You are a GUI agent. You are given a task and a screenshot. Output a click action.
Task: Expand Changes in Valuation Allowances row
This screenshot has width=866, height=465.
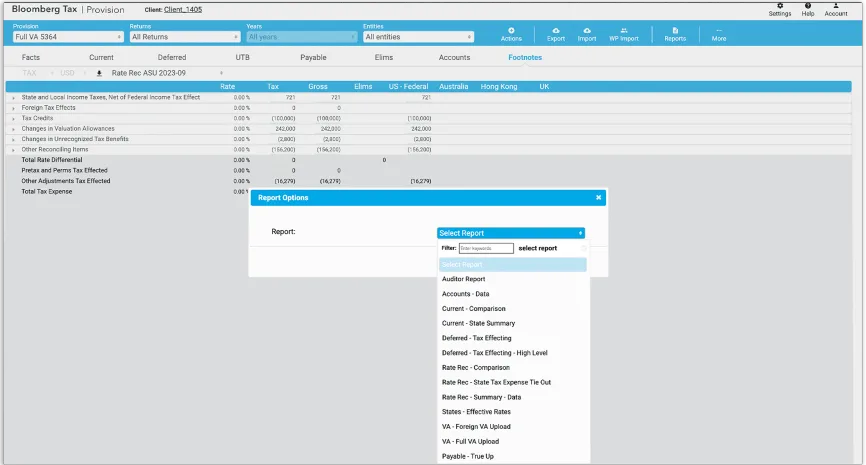(13, 129)
